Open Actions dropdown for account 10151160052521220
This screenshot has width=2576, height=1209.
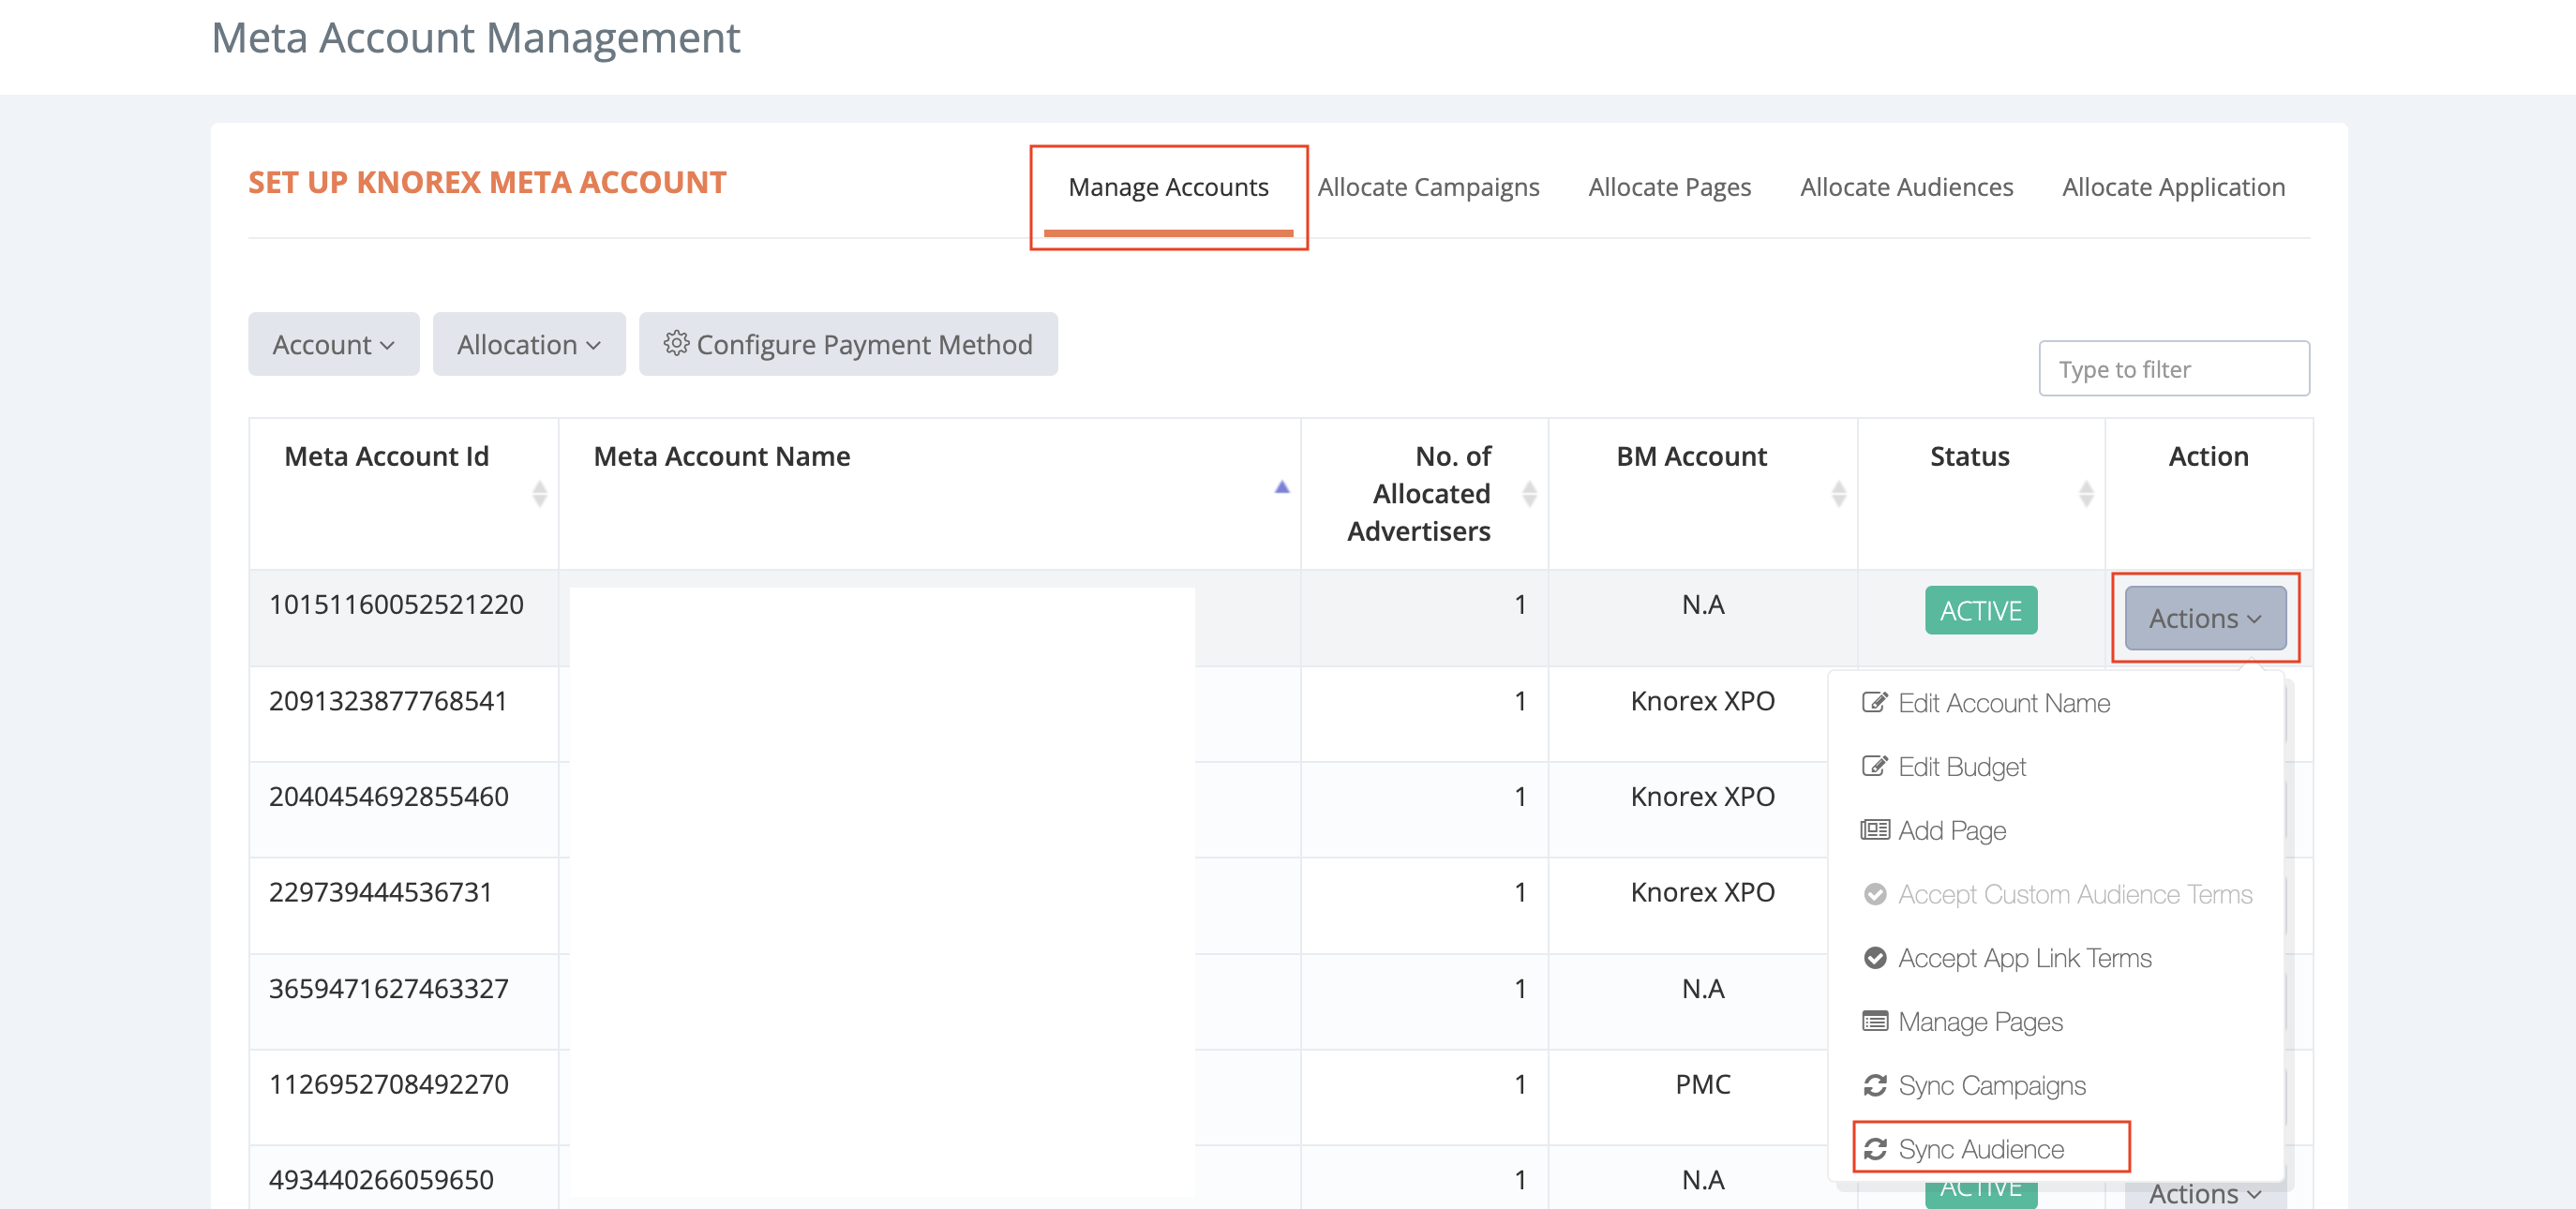point(2205,618)
